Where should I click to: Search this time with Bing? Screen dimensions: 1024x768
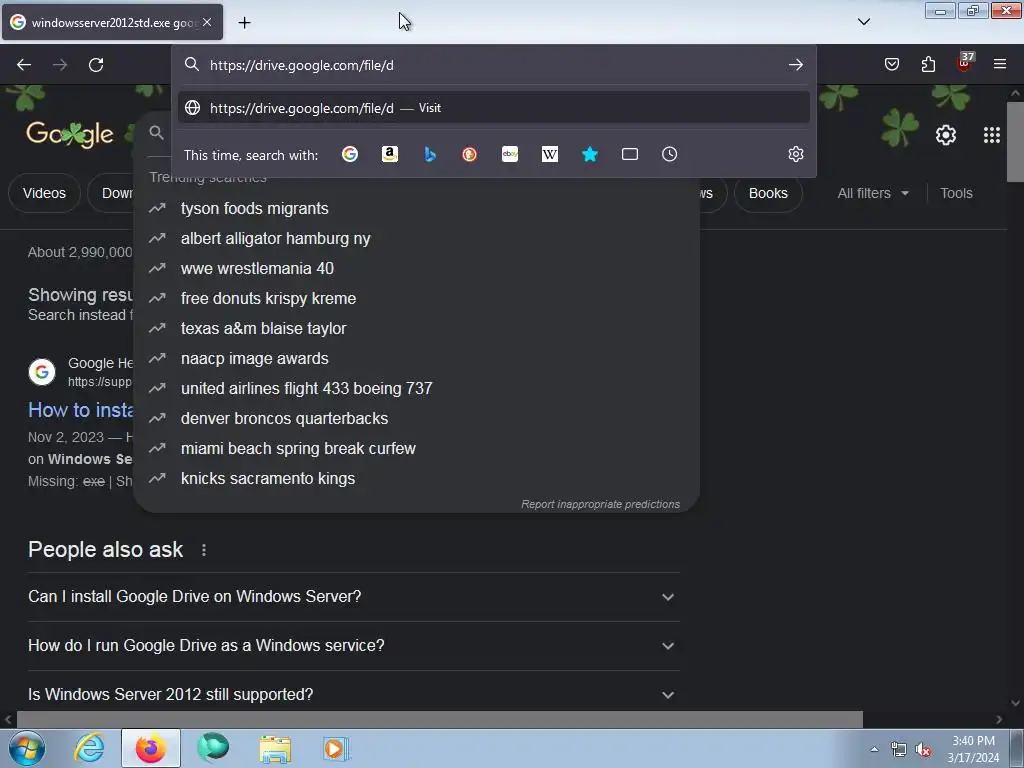pyautogui.click(x=430, y=154)
